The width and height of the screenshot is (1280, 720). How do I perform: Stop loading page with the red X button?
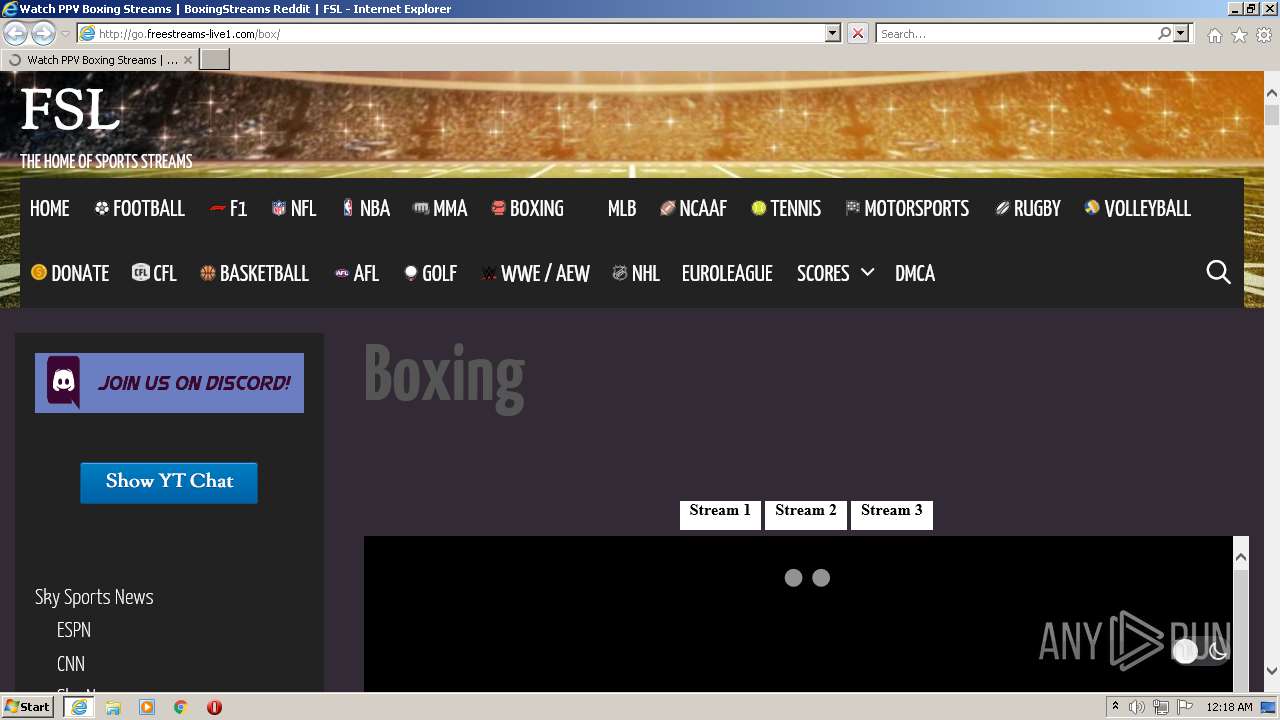click(857, 33)
